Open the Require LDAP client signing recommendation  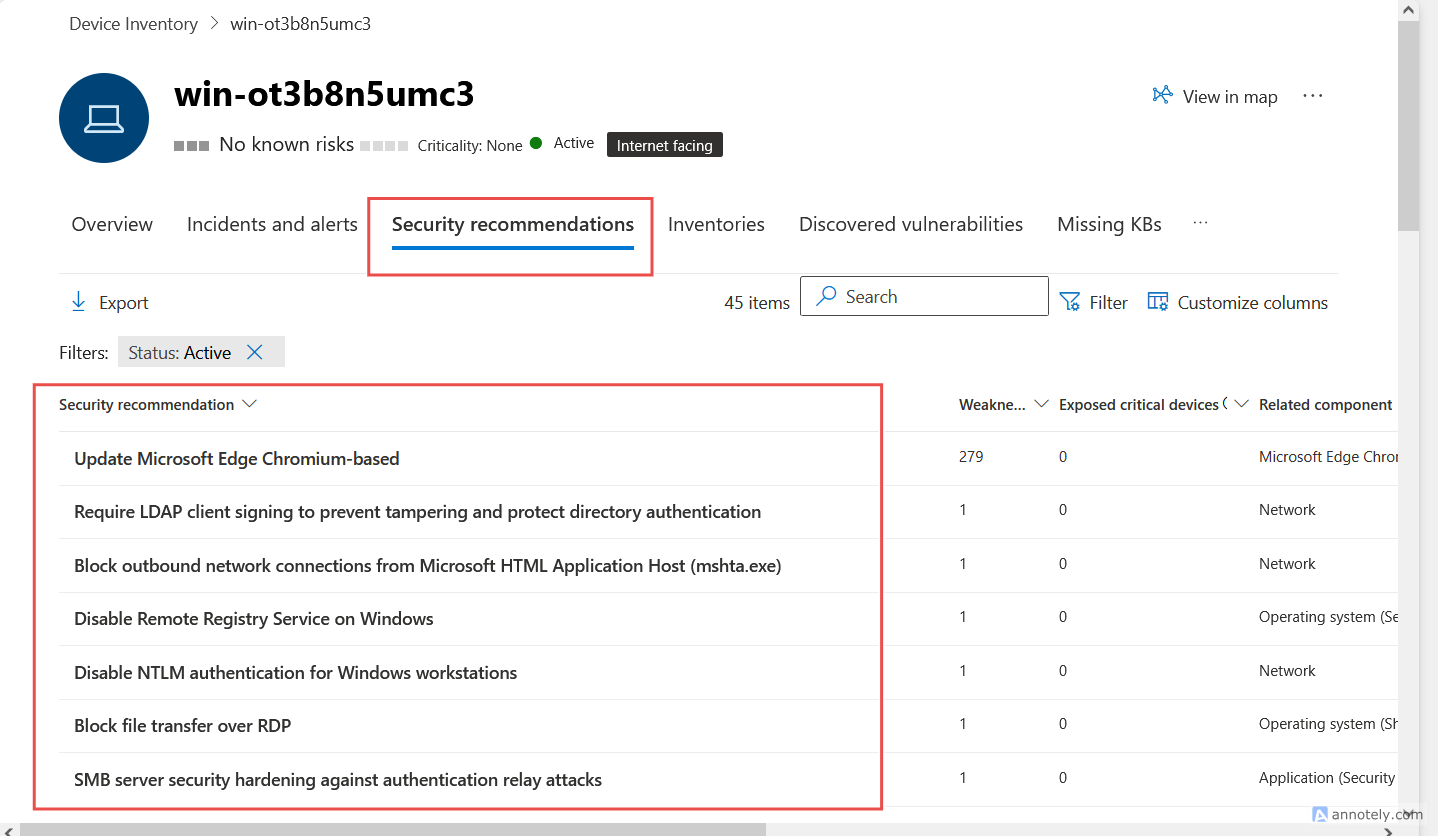pyautogui.click(x=417, y=512)
